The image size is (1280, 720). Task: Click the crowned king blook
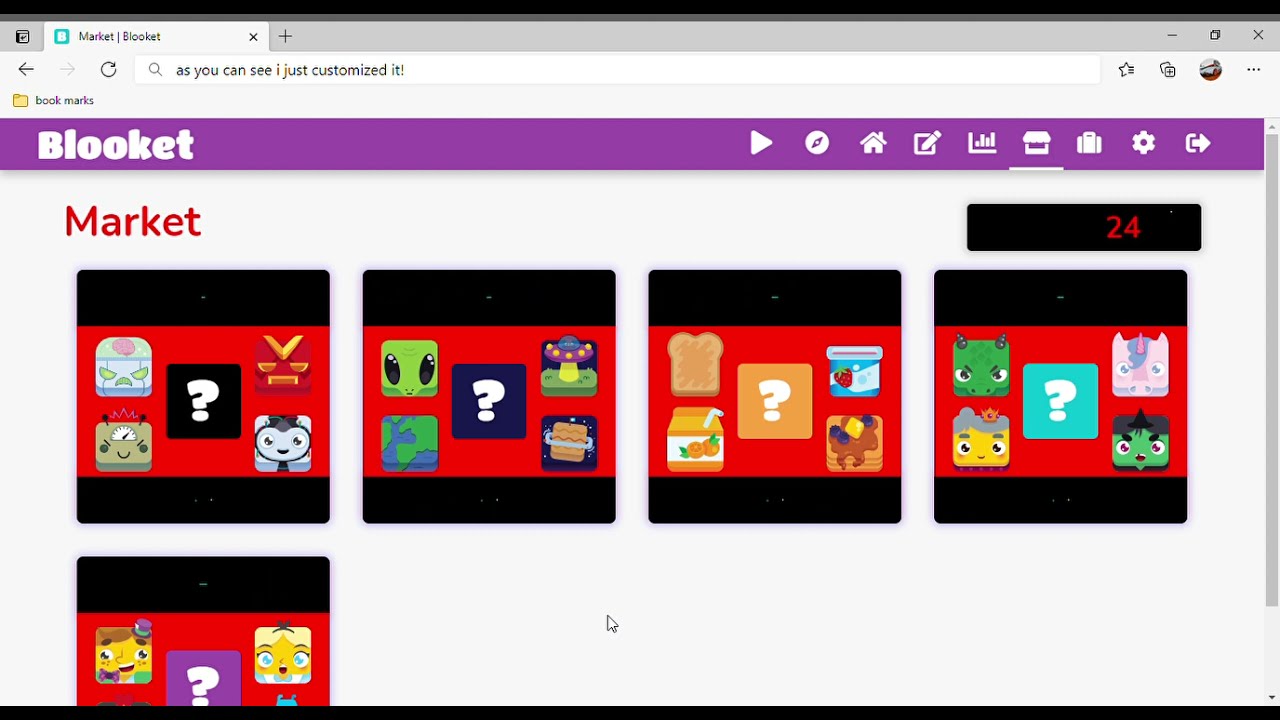pyautogui.click(x=981, y=439)
